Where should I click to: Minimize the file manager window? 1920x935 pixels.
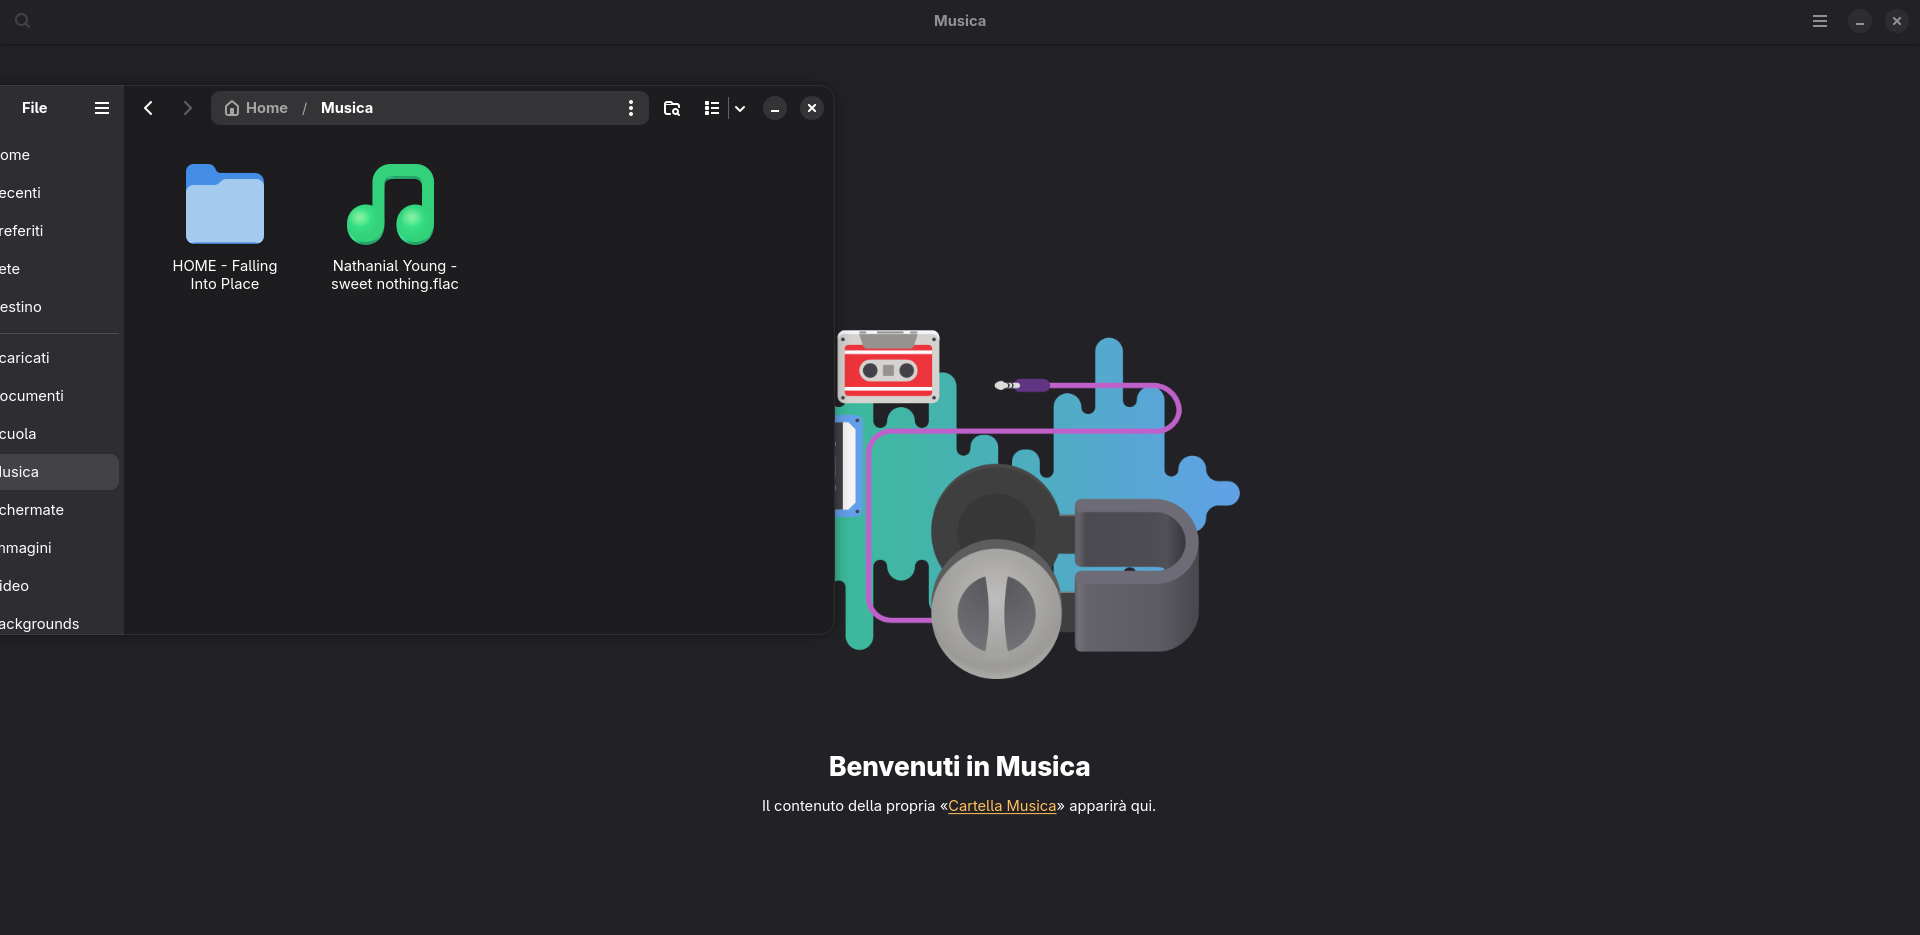(775, 108)
